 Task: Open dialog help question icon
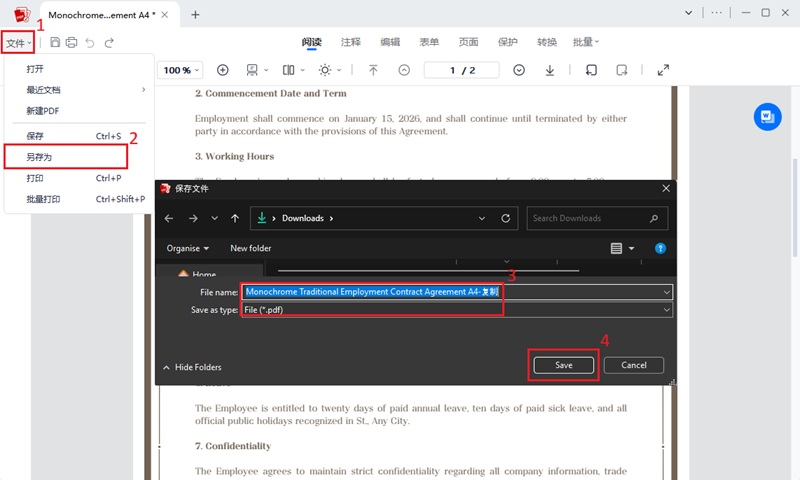point(660,248)
